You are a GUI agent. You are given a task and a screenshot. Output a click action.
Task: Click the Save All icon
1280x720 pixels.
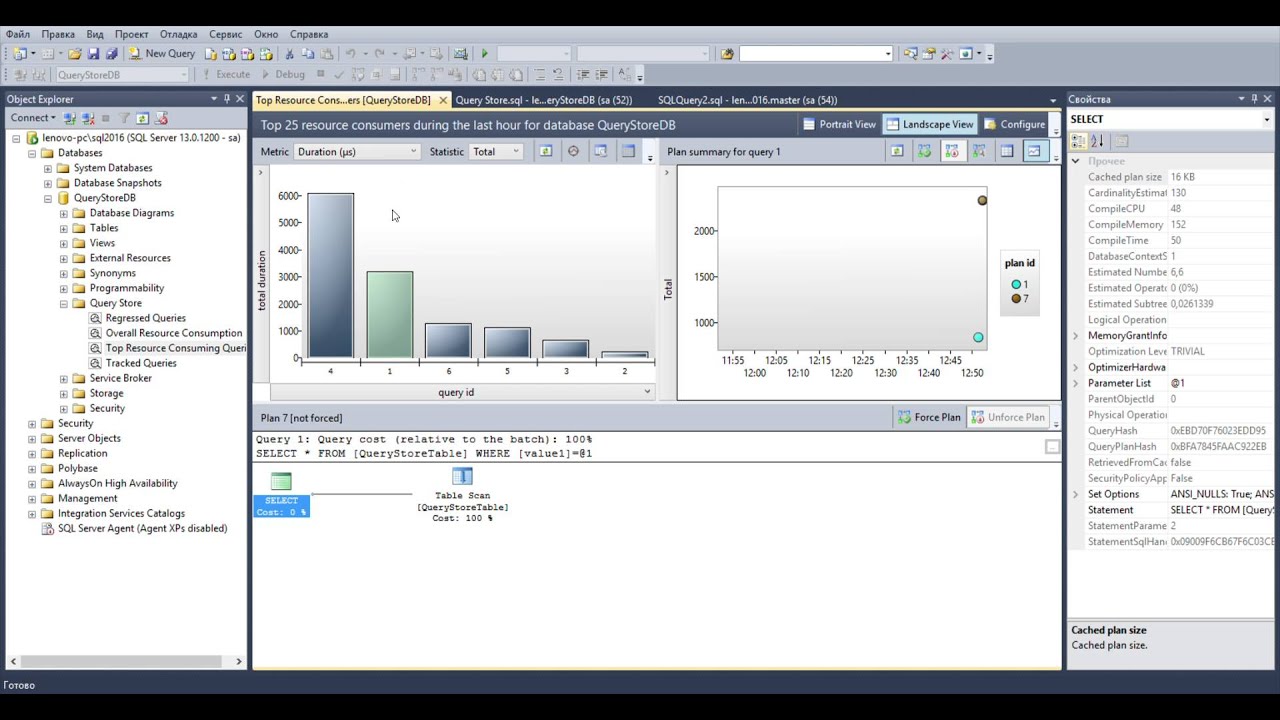point(111,54)
